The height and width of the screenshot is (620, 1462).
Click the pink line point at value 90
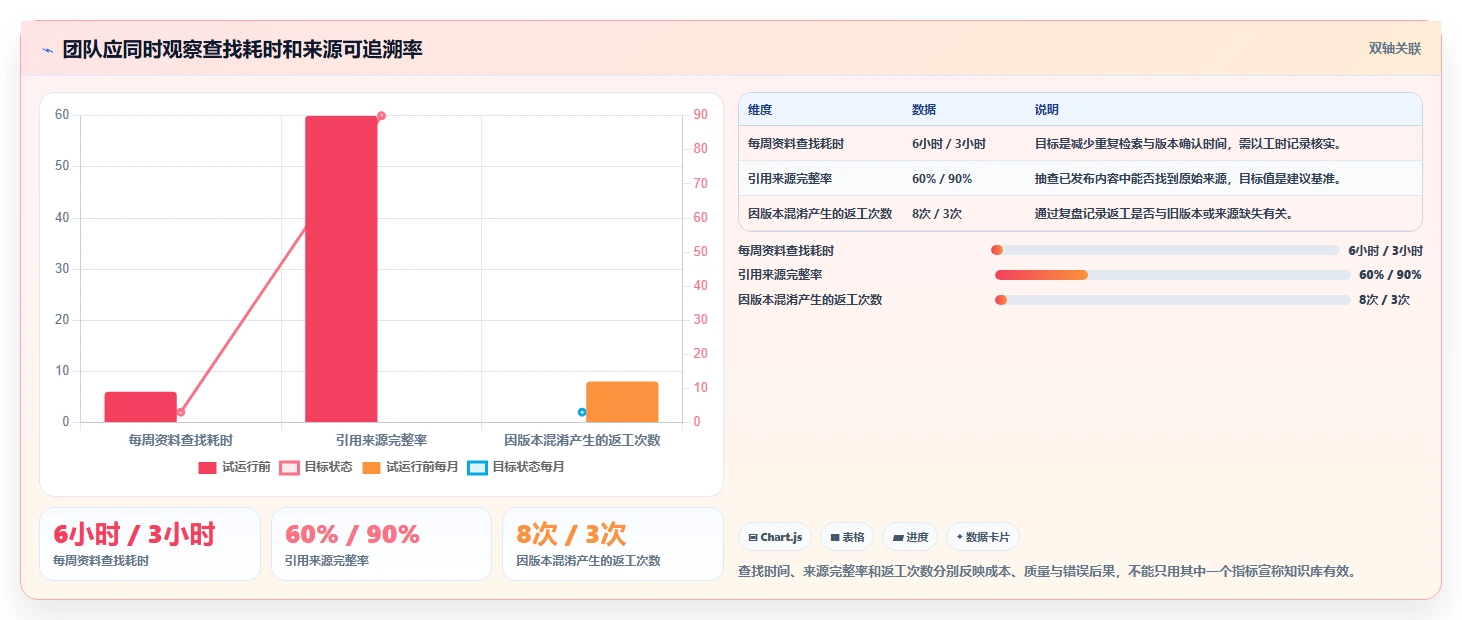pyautogui.click(x=381, y=116)
